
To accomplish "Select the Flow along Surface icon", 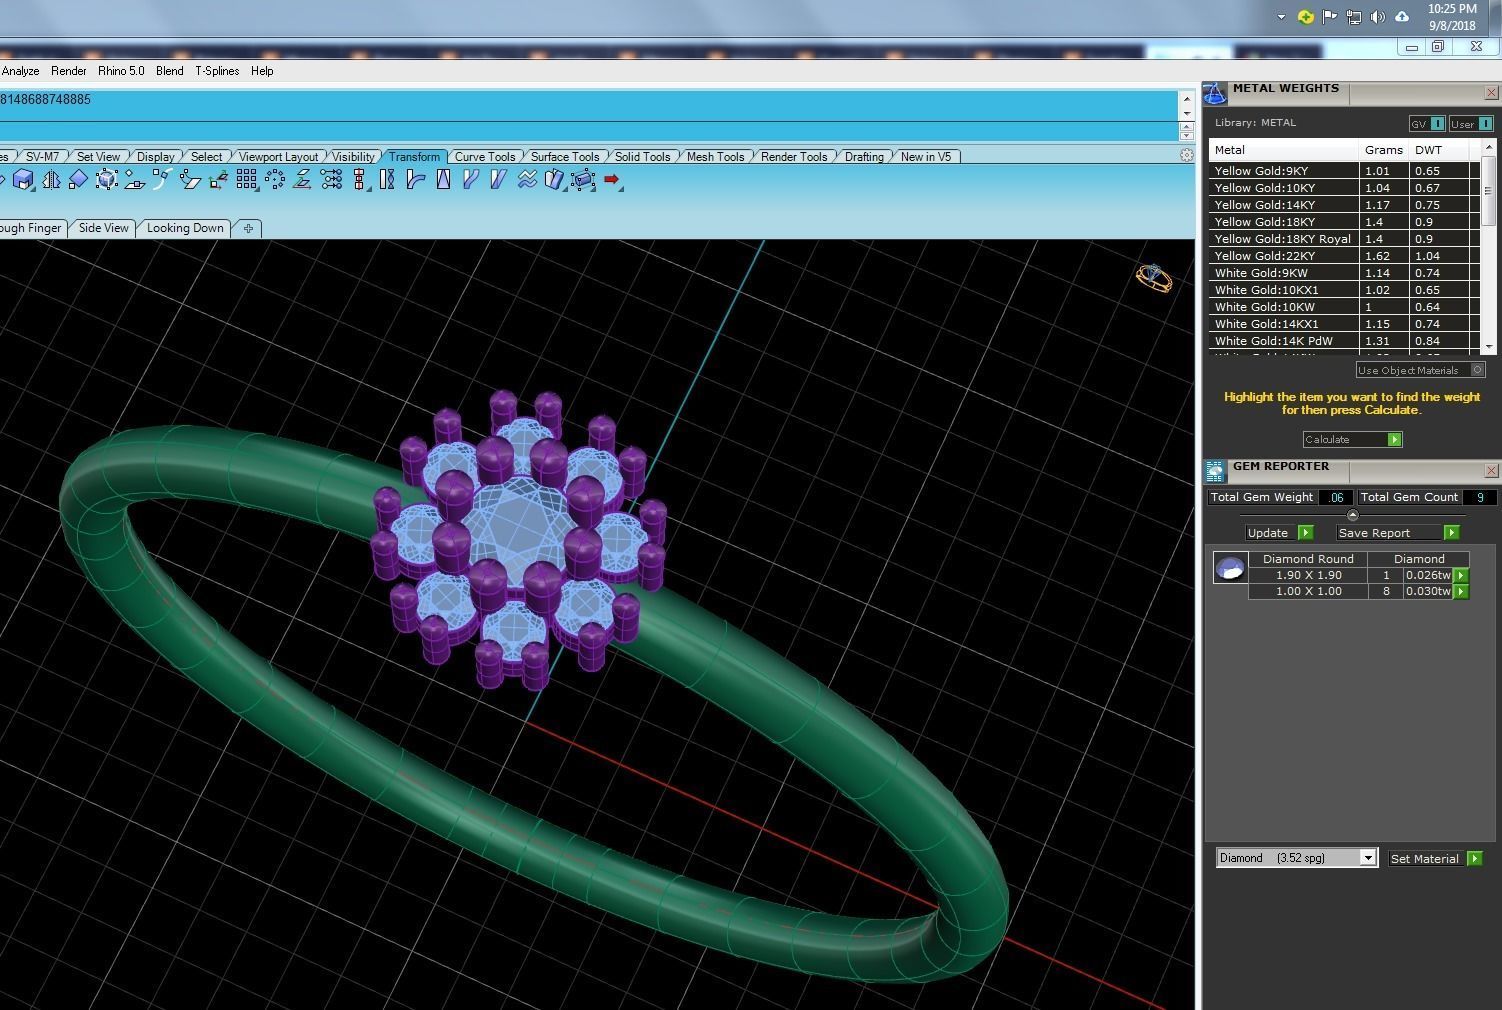I will (190, 180).
